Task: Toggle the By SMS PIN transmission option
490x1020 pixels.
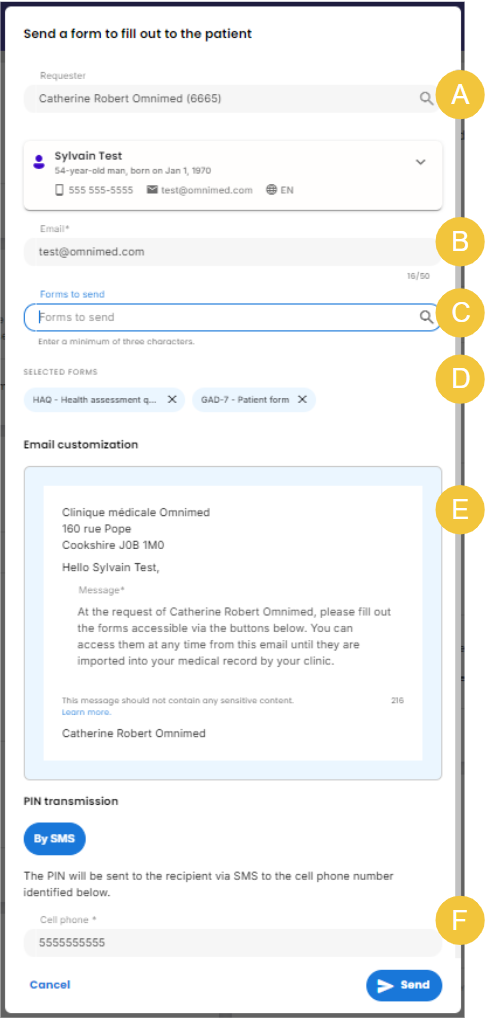Action: point(55,839)
